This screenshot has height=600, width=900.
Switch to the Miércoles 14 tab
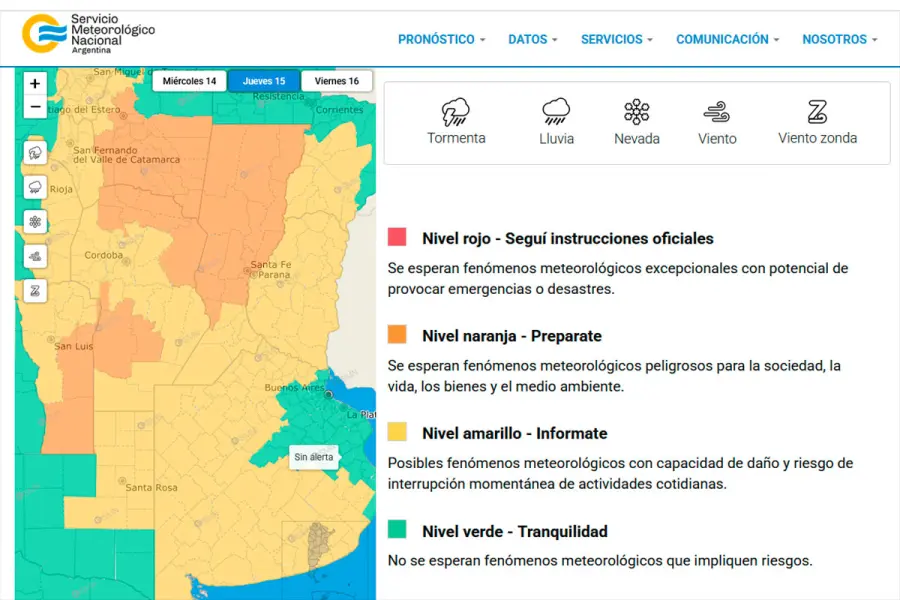[x=189, y=81]
